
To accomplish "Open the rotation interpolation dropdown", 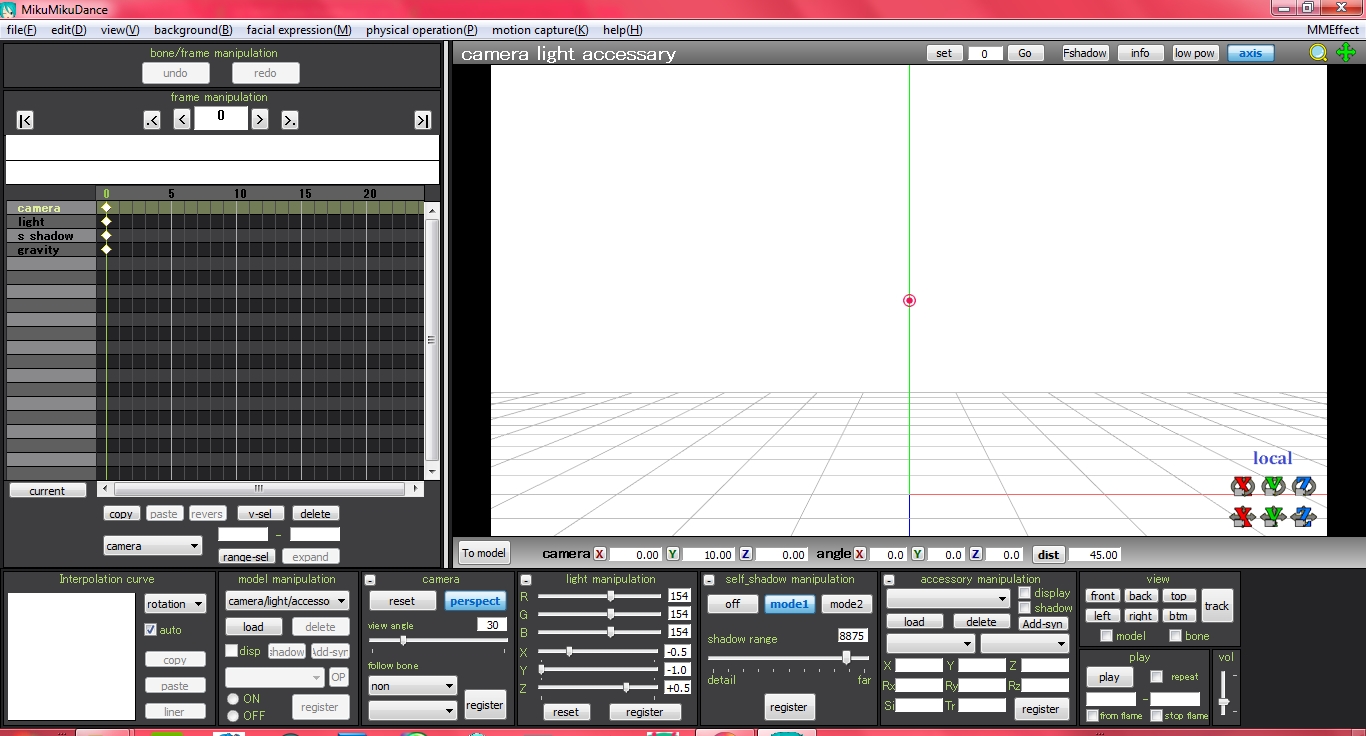I will [x=175, y=604].
